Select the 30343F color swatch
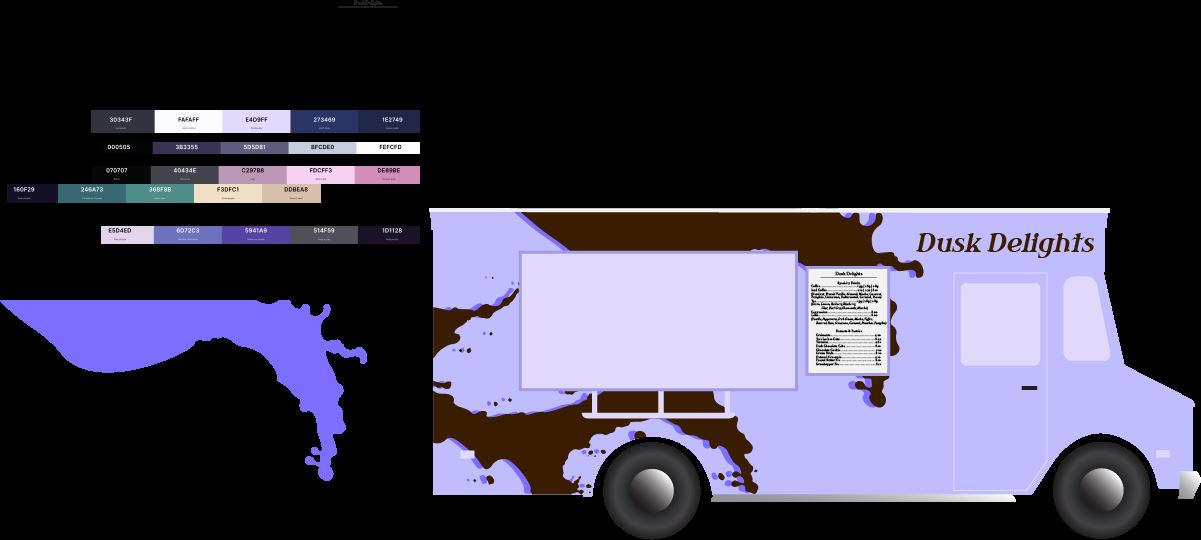The height and width of the screenshot is (540, 1201). pos(121,122)
